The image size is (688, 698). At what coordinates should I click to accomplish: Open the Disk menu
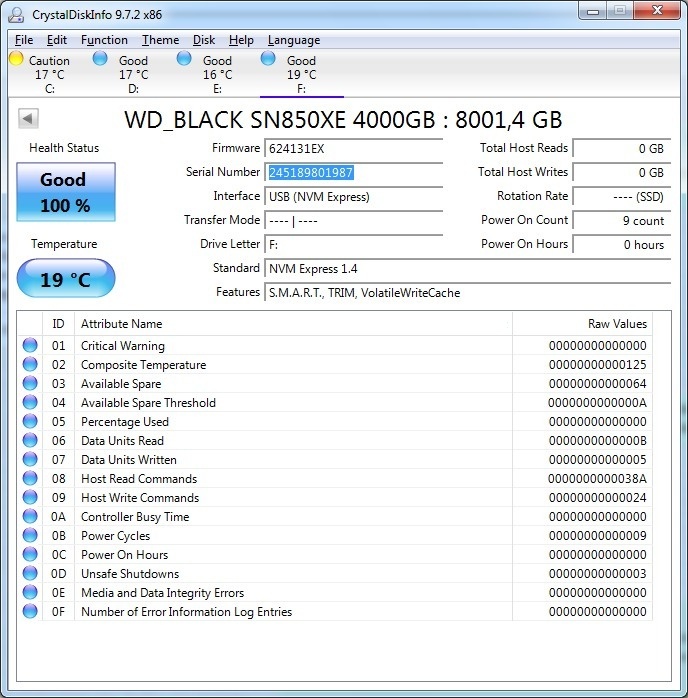(204, 40)
